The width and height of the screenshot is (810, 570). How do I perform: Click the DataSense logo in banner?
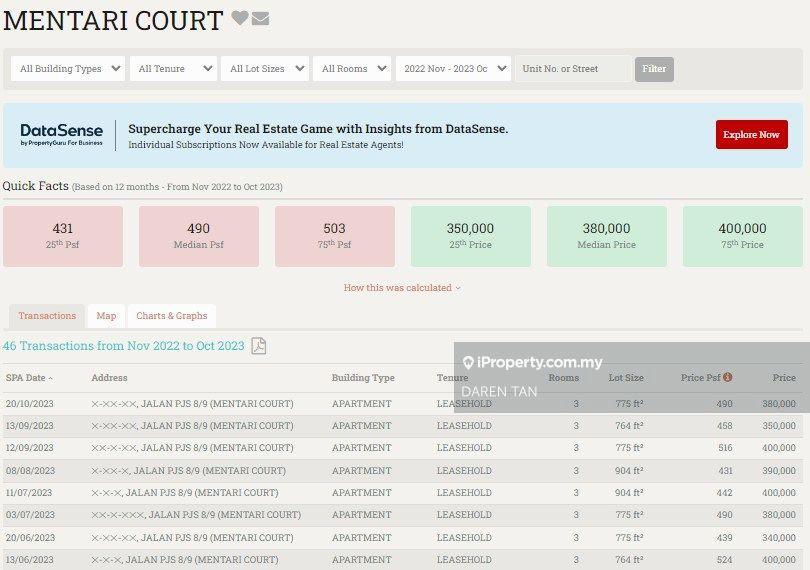(61, 135)
